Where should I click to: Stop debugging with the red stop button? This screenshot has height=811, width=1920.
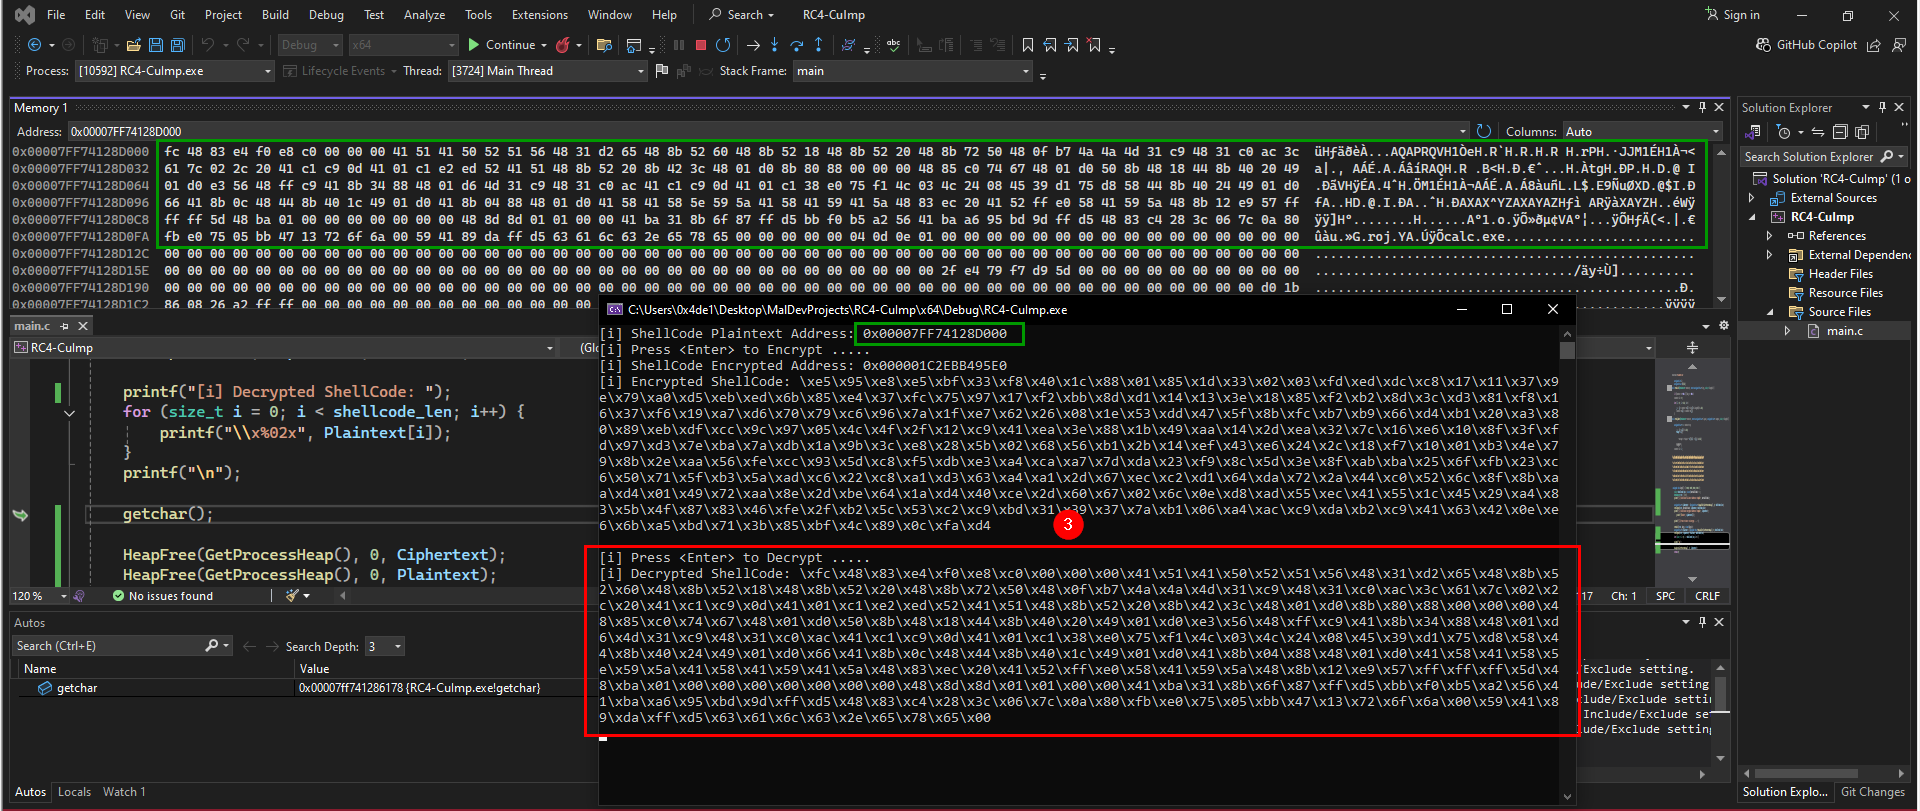coord(701,45)
